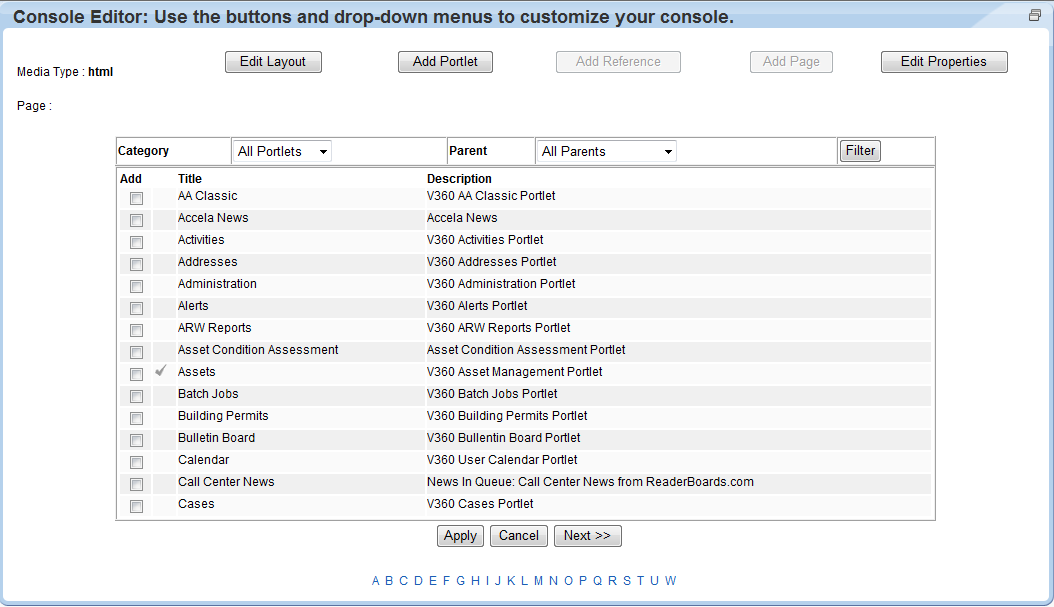The width and height of the screenshot is (1054, 607).
Task: Click Add Portlet
Action: tap(445, 61)
